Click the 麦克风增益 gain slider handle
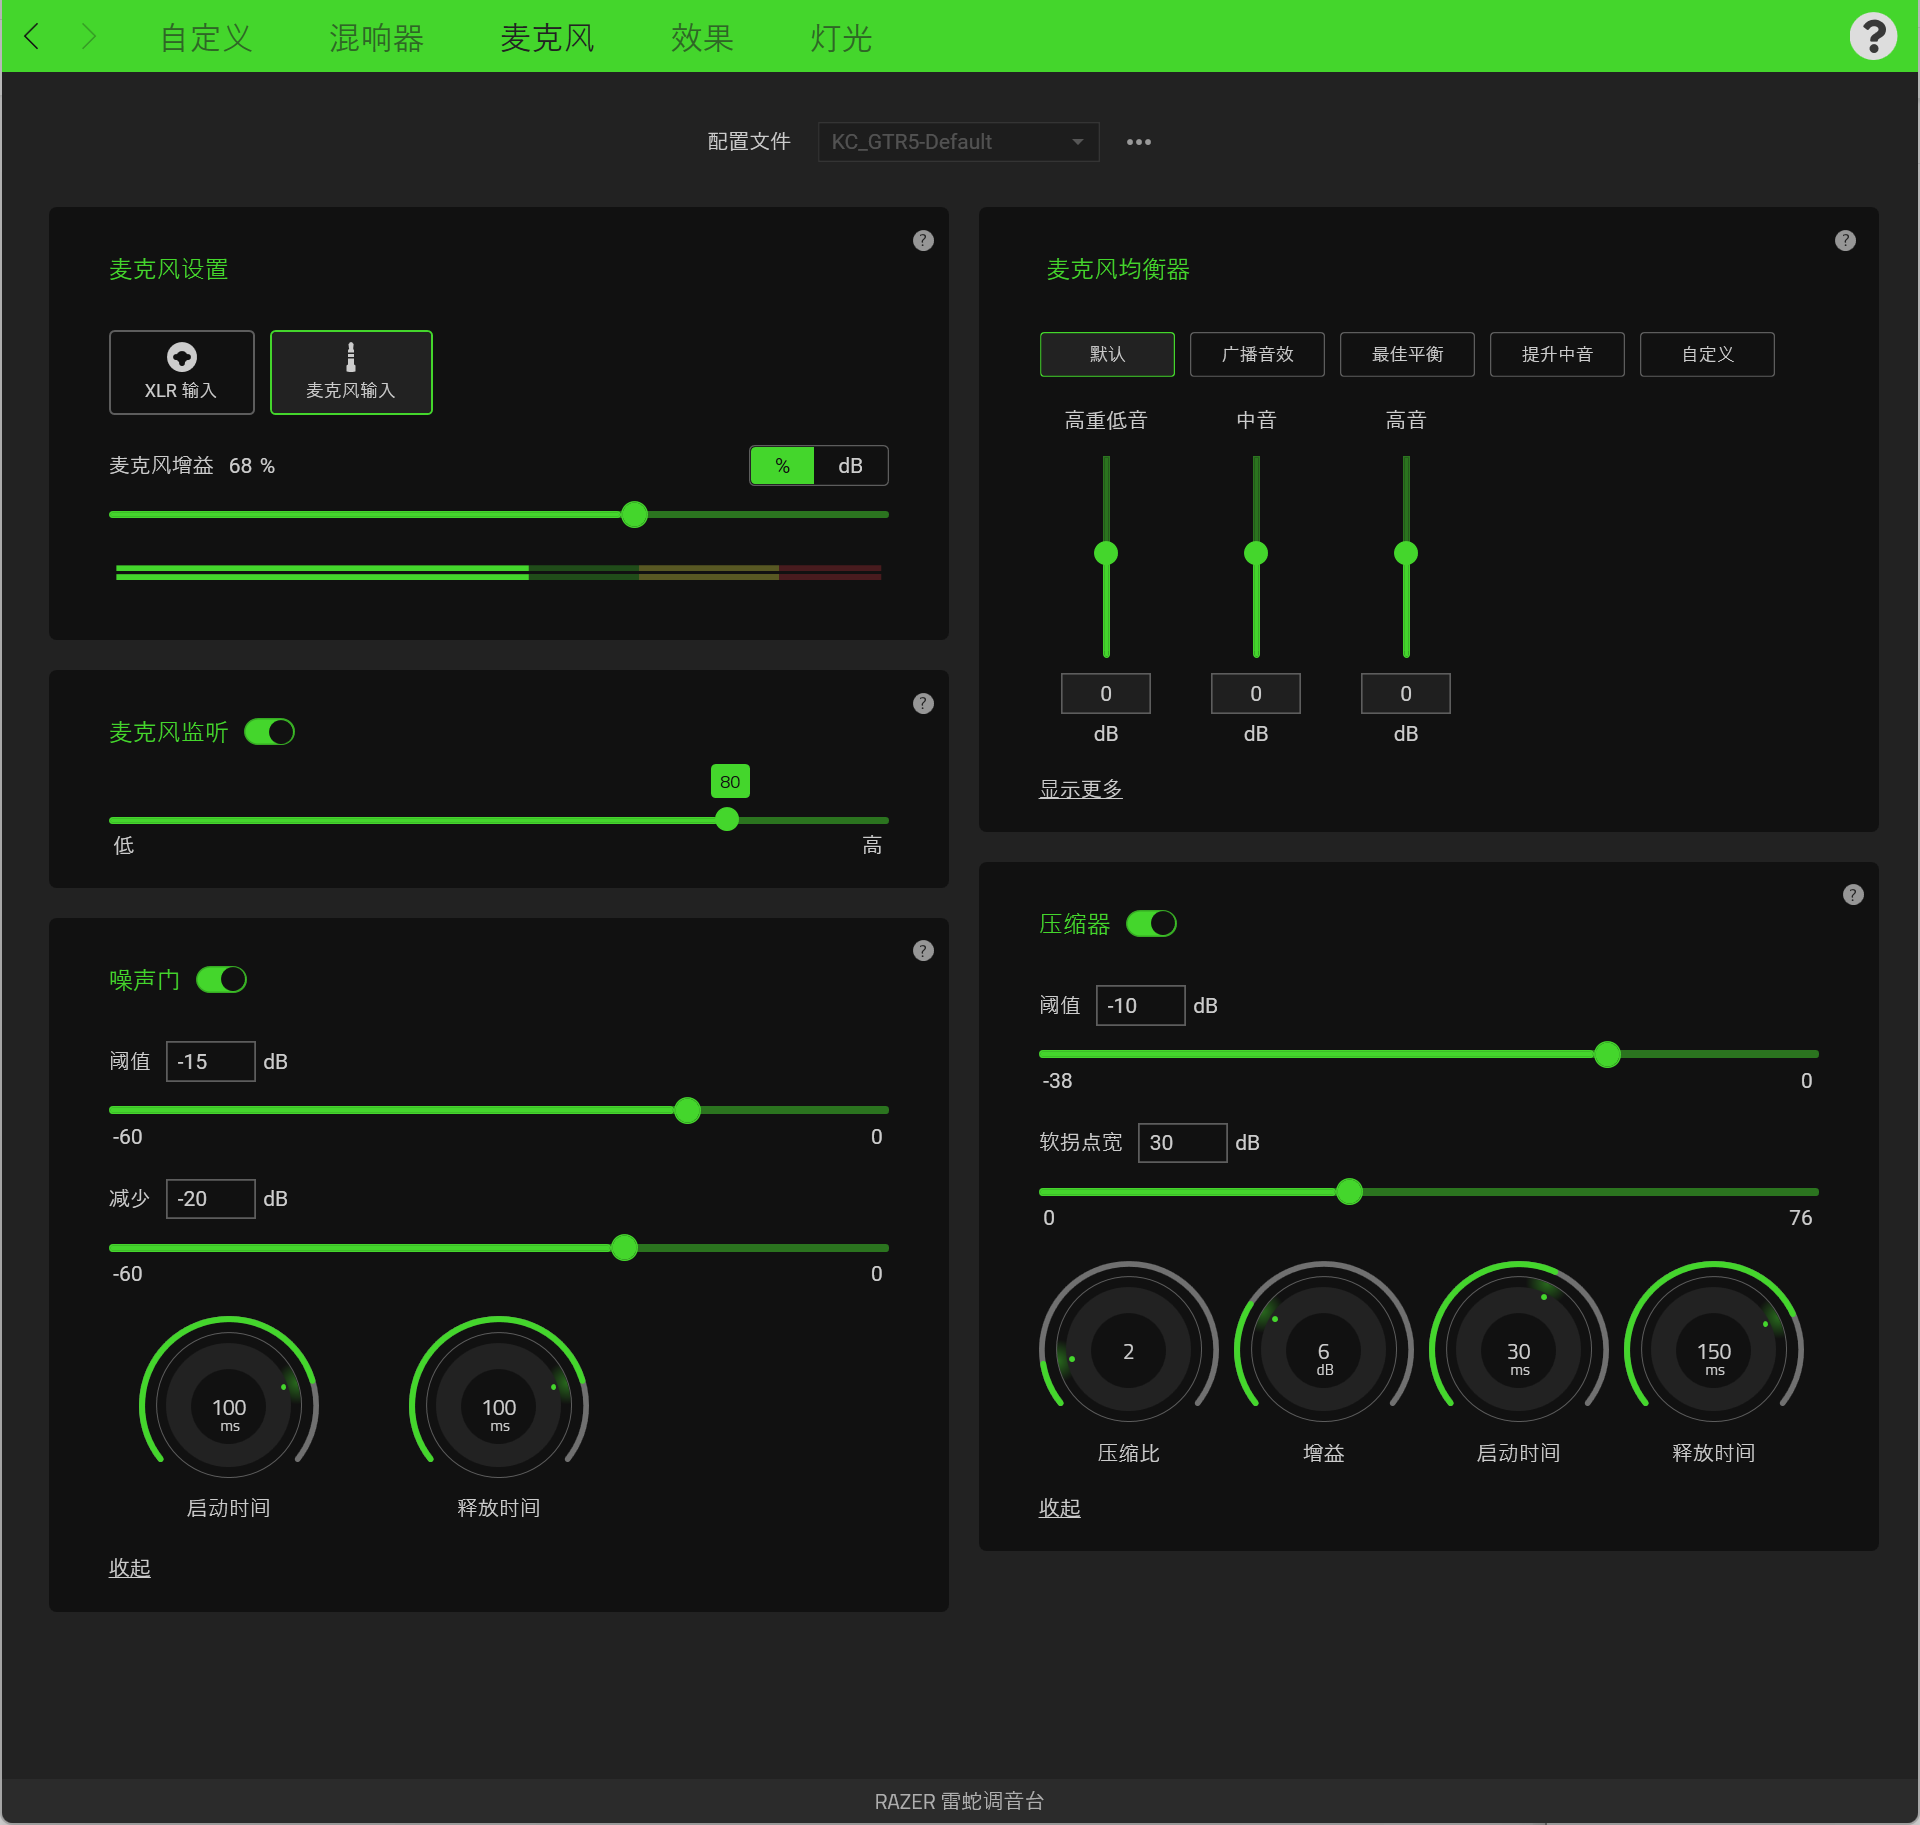 634,515
